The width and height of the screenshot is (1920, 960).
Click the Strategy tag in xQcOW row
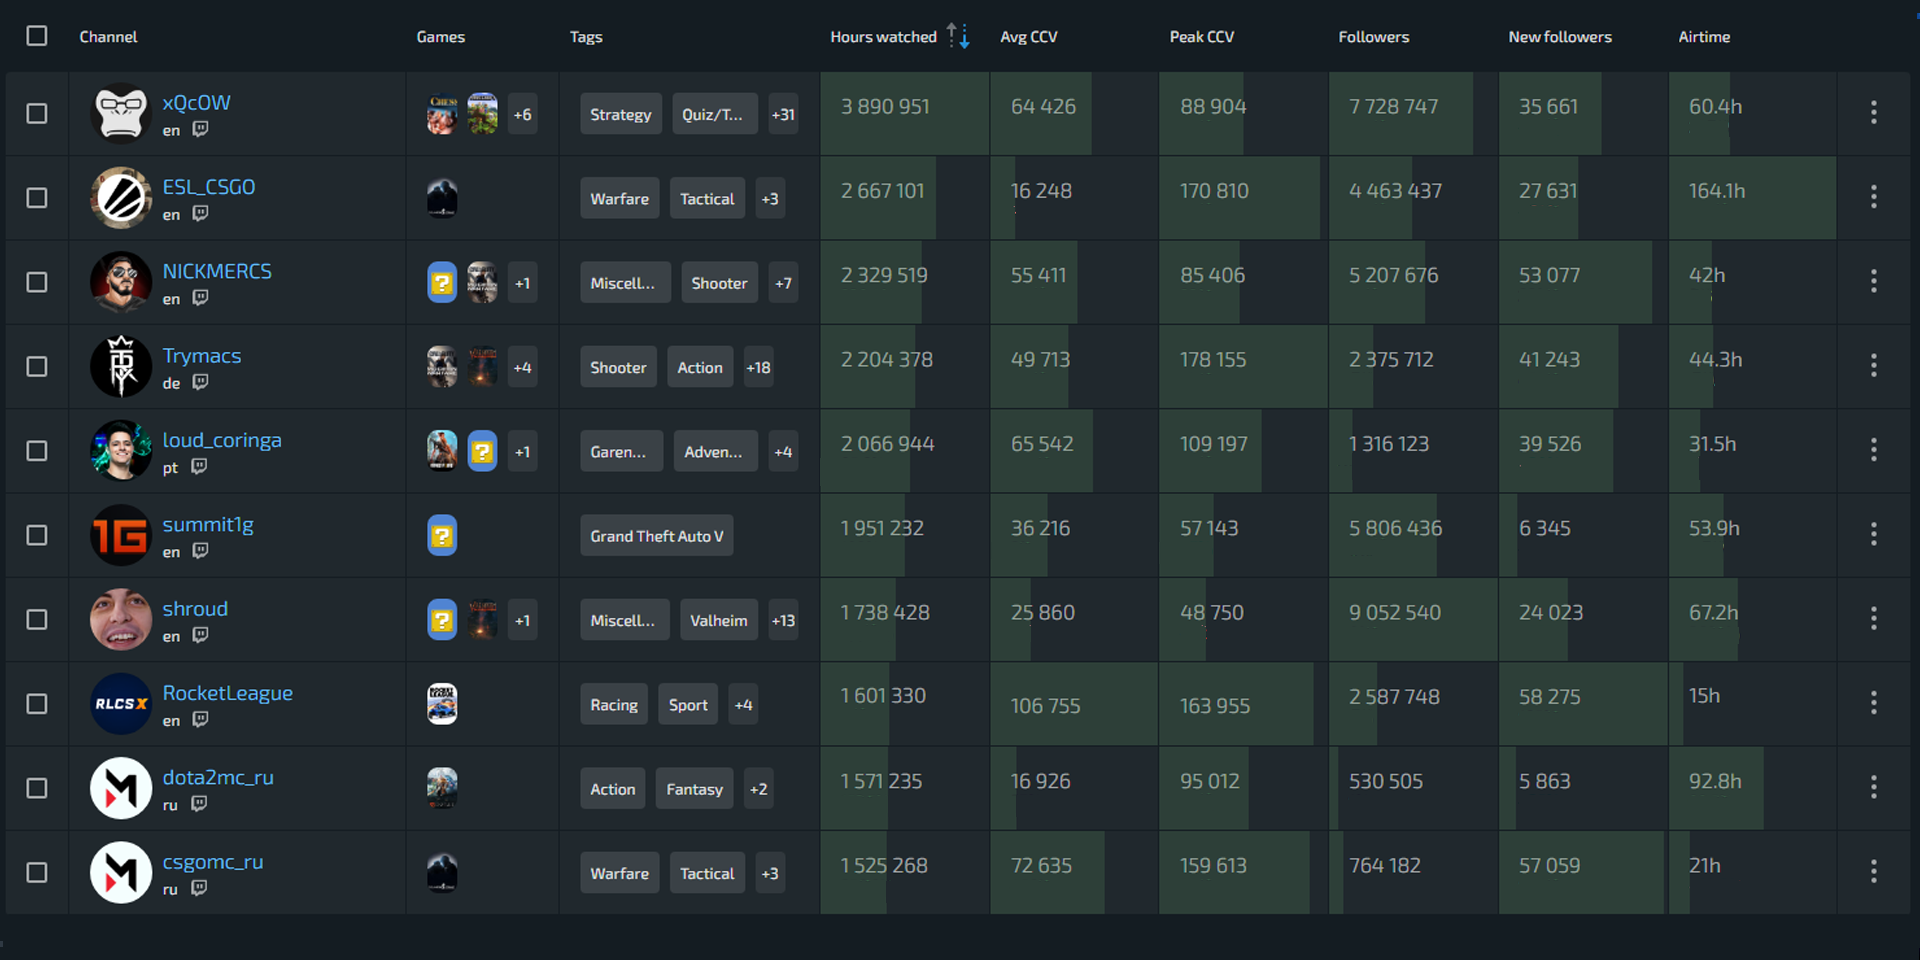point(620,114)
